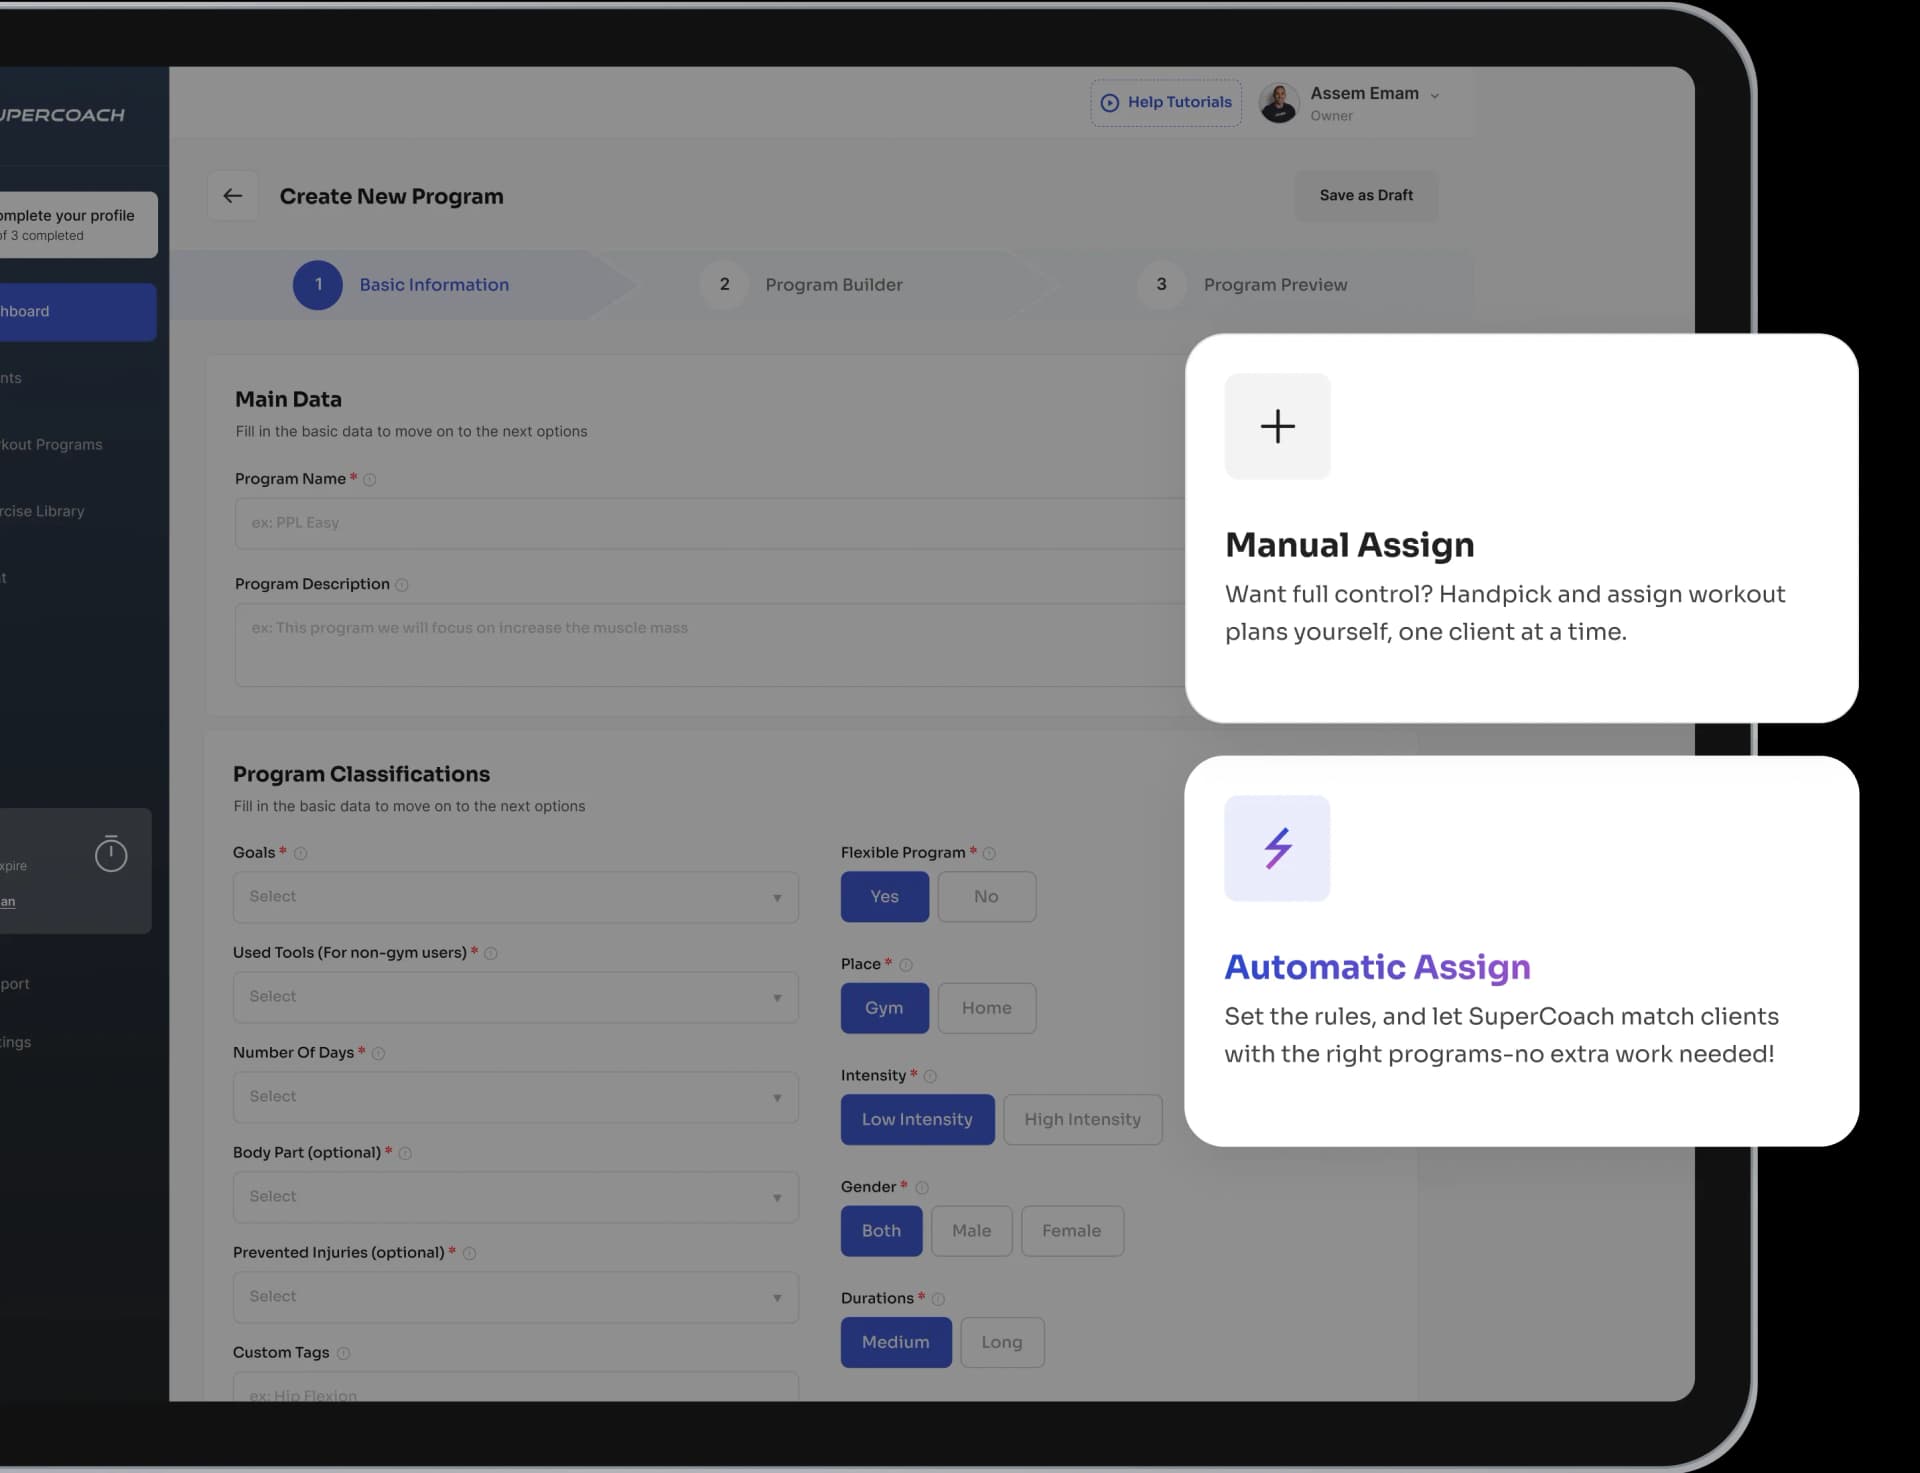Select Medium duration
1920x1473 pixels.
click(x=896, y=1343)
